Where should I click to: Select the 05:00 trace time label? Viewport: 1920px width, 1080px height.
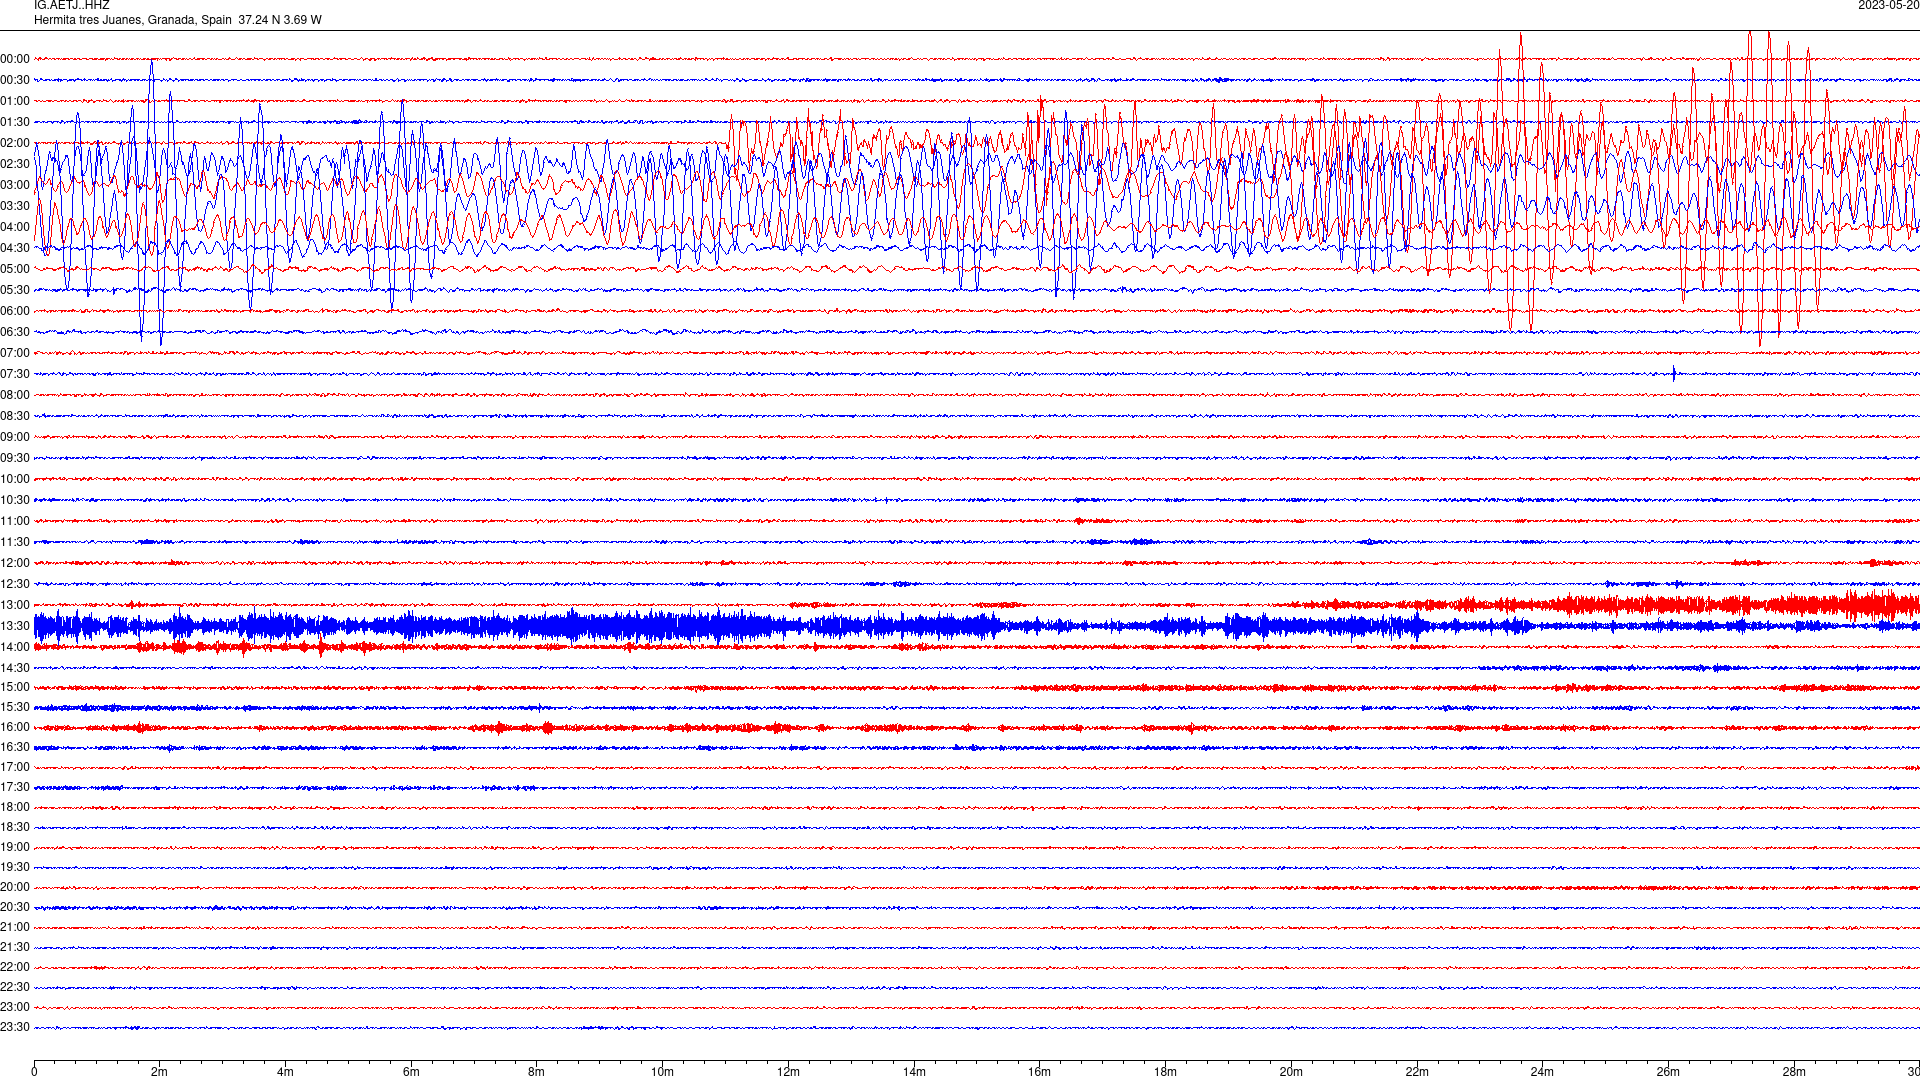click(15, 269)
